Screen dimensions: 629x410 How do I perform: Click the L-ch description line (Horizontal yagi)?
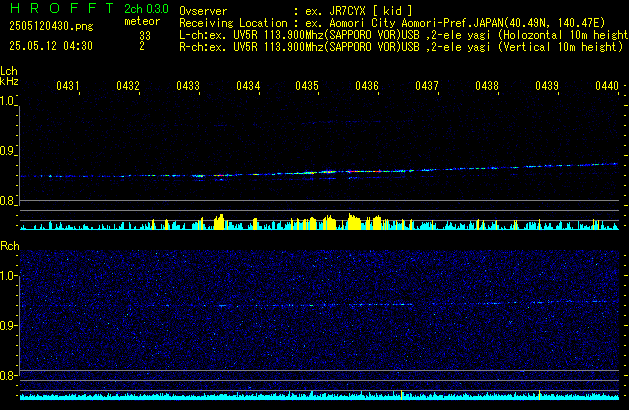coord(404,35)
